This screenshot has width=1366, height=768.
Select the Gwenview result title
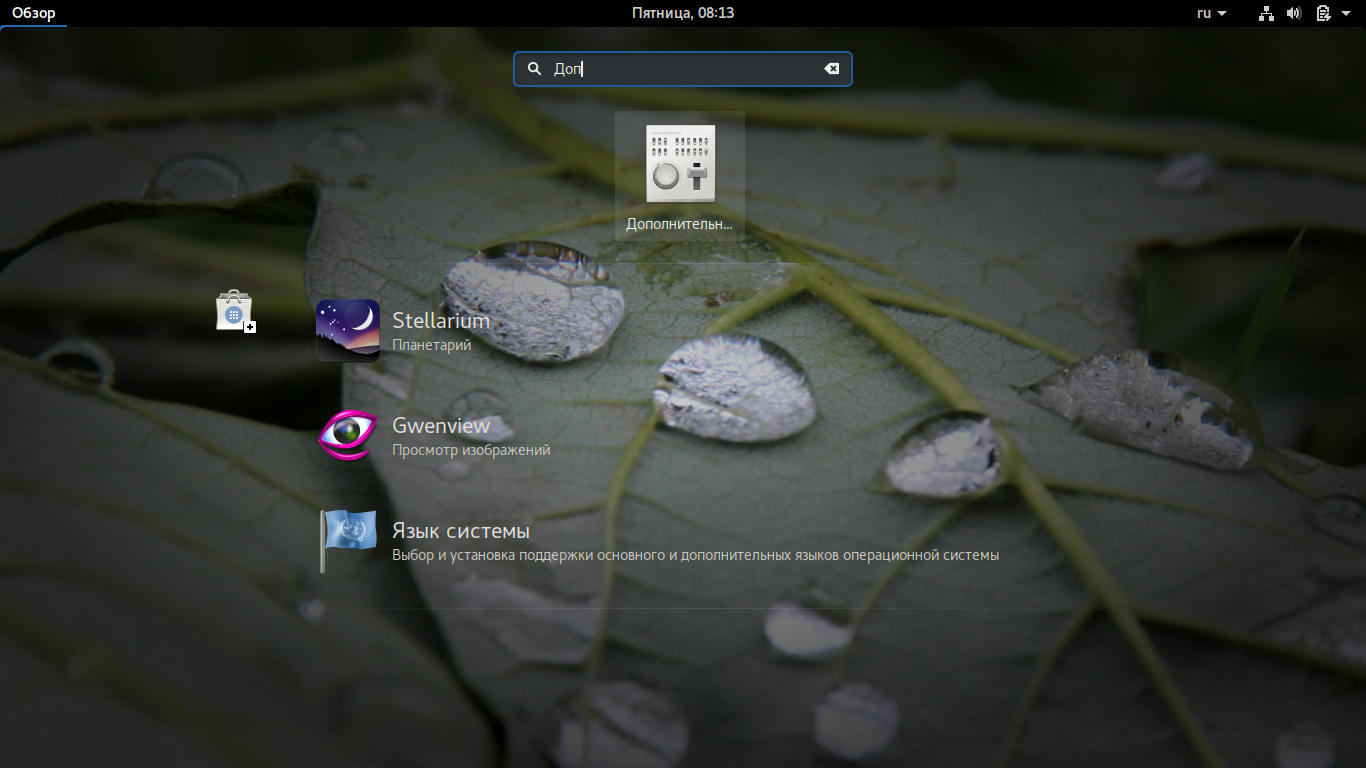pos(441,426)
